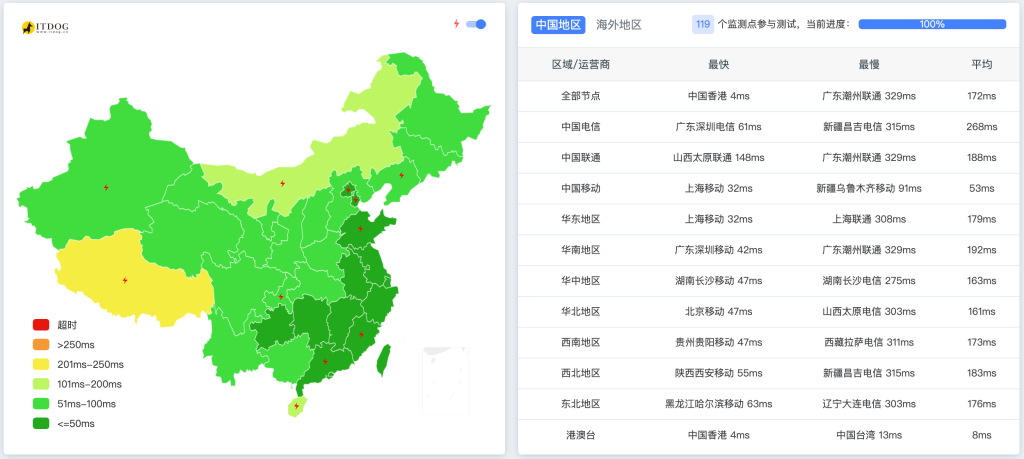Click the lightning marker on Xinjiang region
The width and height of the screenshot is (1024, 459).
tap(107, 187)
